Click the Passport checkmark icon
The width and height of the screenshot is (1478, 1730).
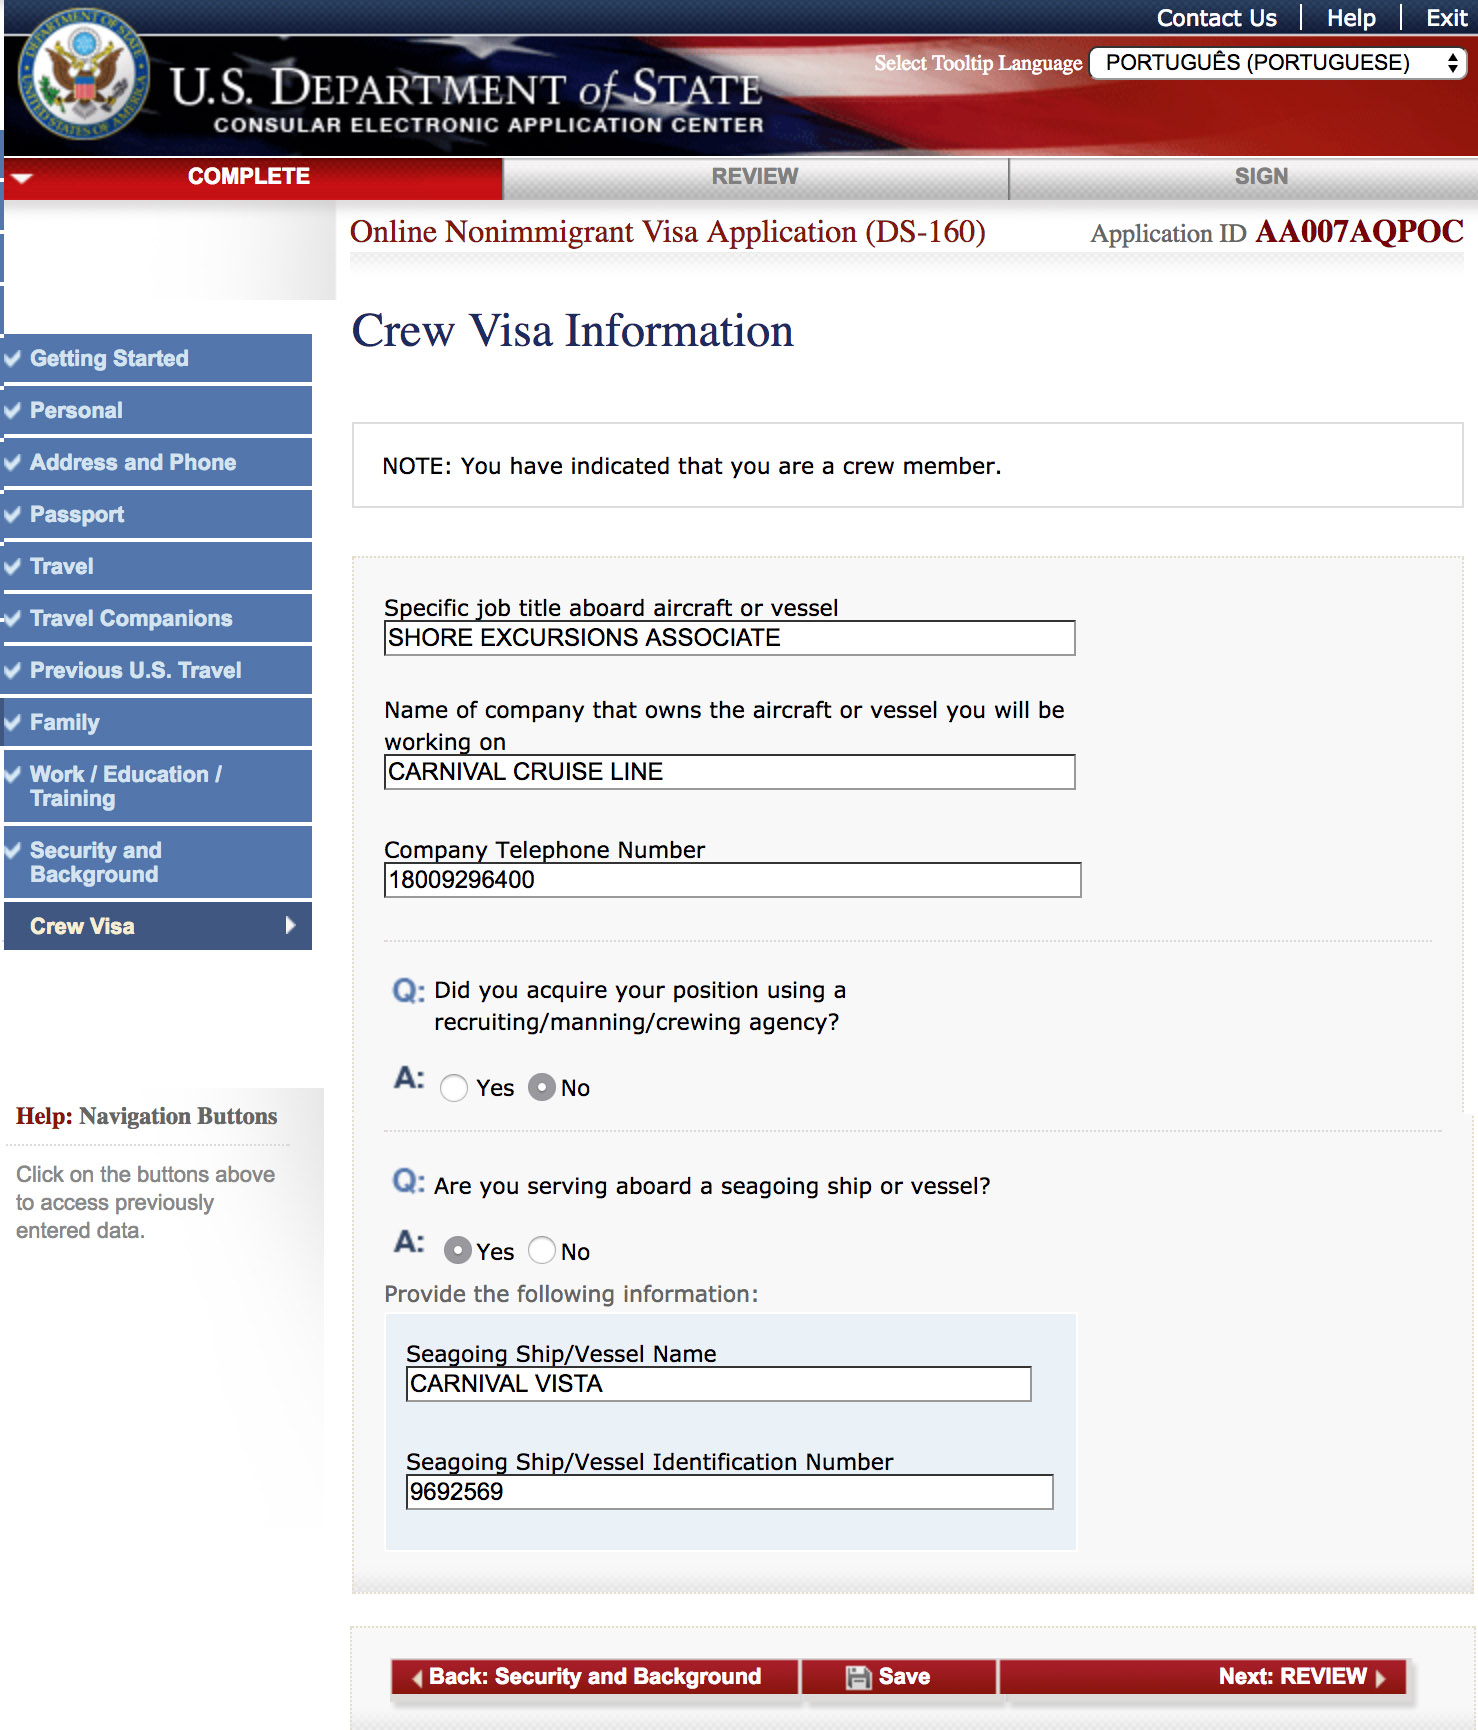click(12, 514)
